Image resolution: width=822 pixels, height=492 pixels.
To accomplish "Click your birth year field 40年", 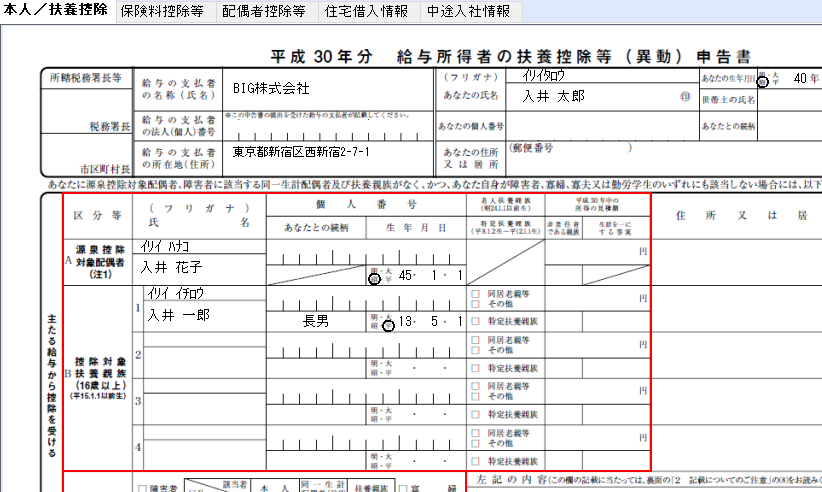I will [805, 79].
